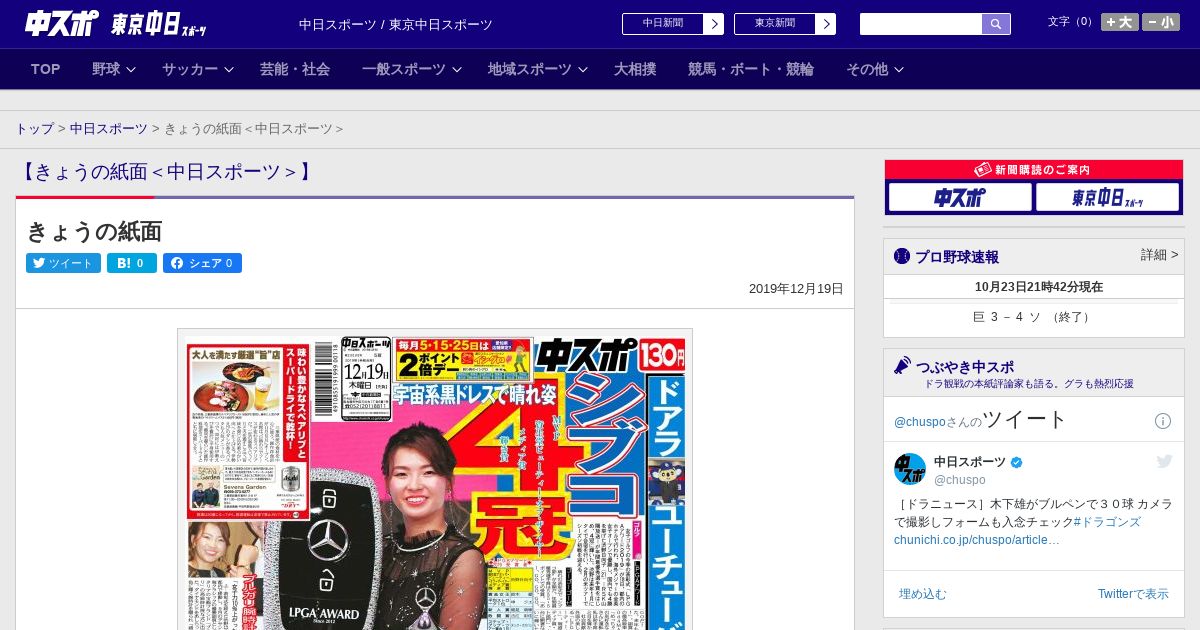Open 芸能・社会 menu item
1200x630 pixels.
[x=295, y=69]
